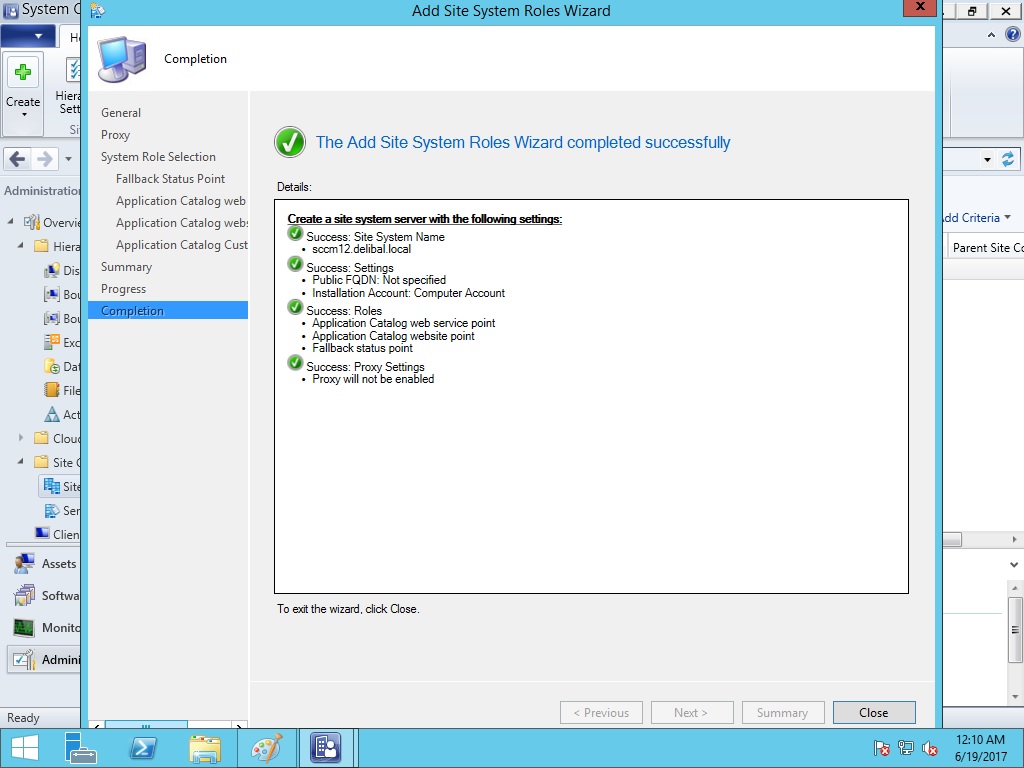Click the Parent Site Code column header
The width and height of the screenshot is (1024, 768).
tap(986, 248)
